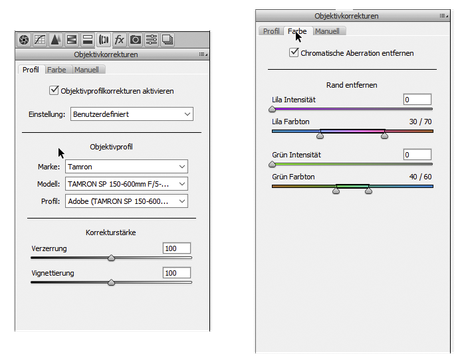The width and height of the screenshot is (460, 362).
Task: Click the Verzerrung slider handle
Action: [111, 258]
